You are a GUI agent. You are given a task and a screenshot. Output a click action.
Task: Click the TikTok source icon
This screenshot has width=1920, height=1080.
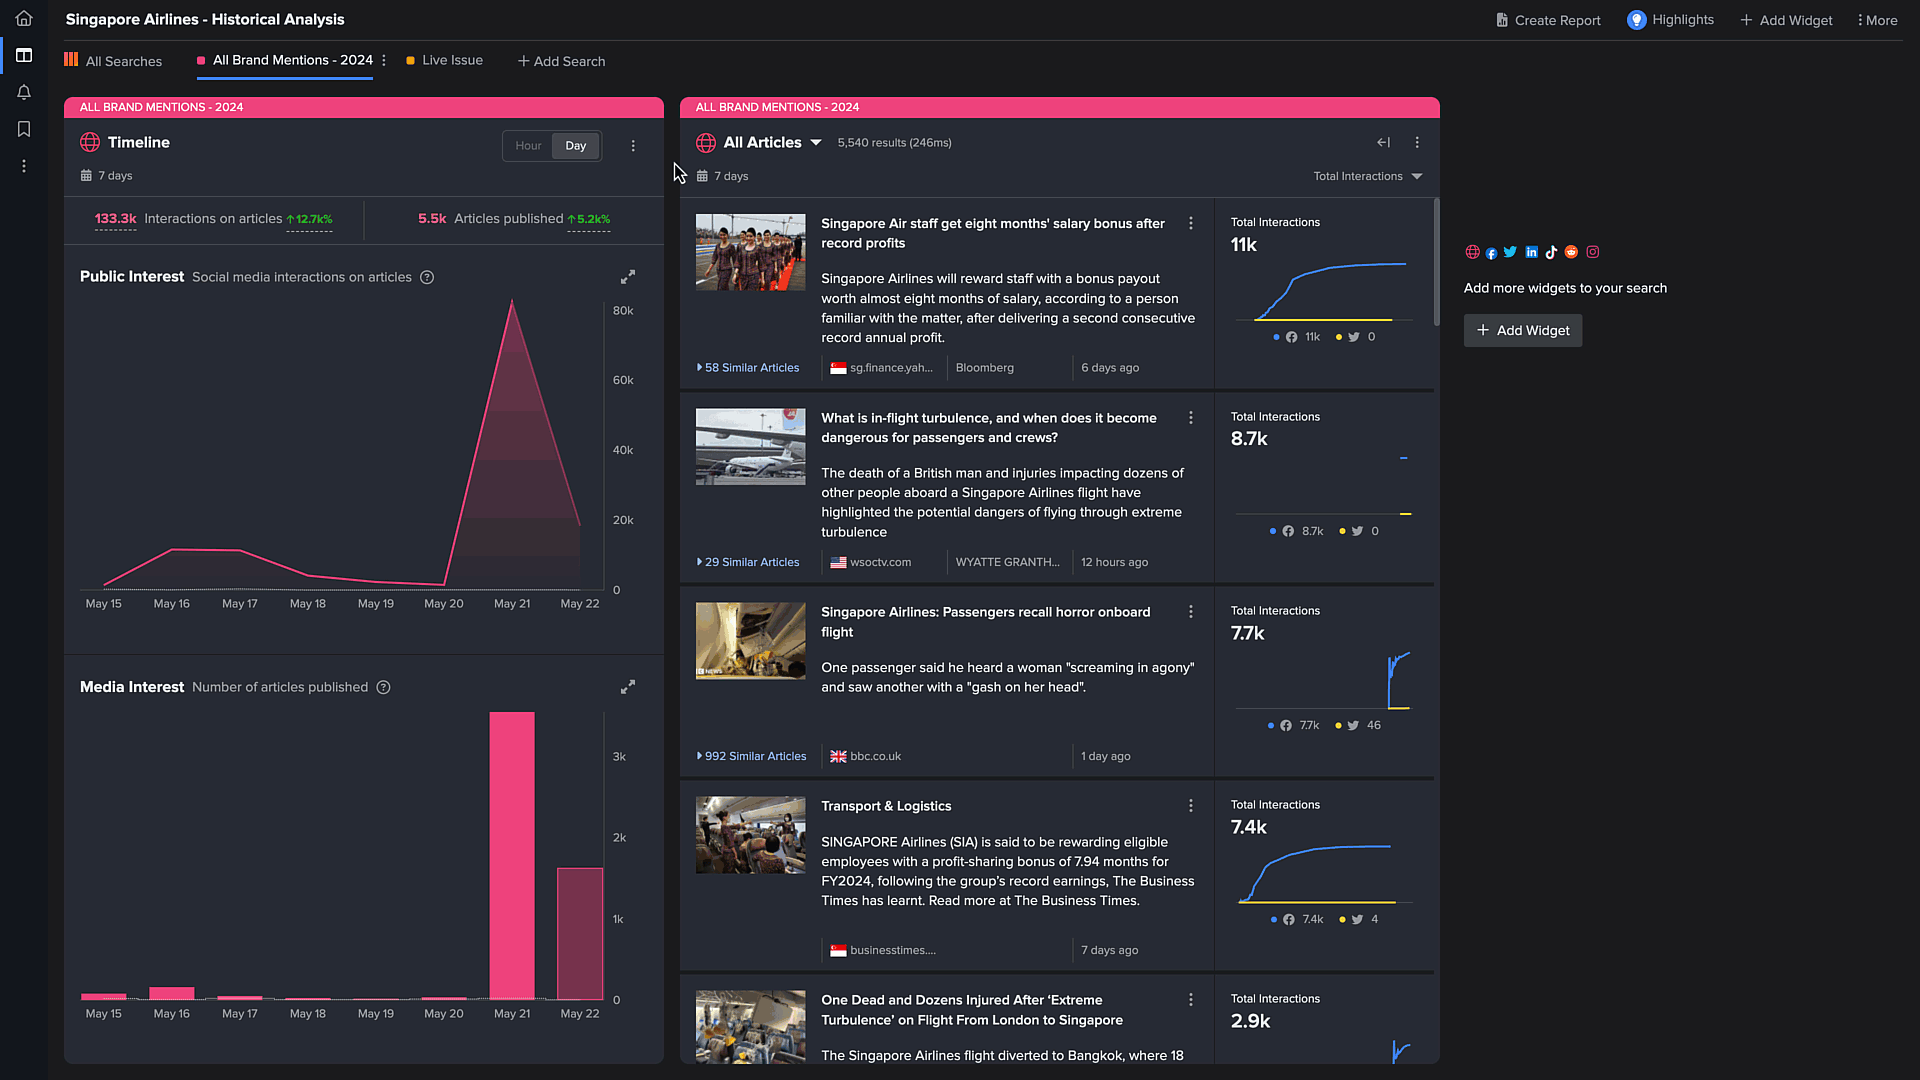tap(1551, 252)
